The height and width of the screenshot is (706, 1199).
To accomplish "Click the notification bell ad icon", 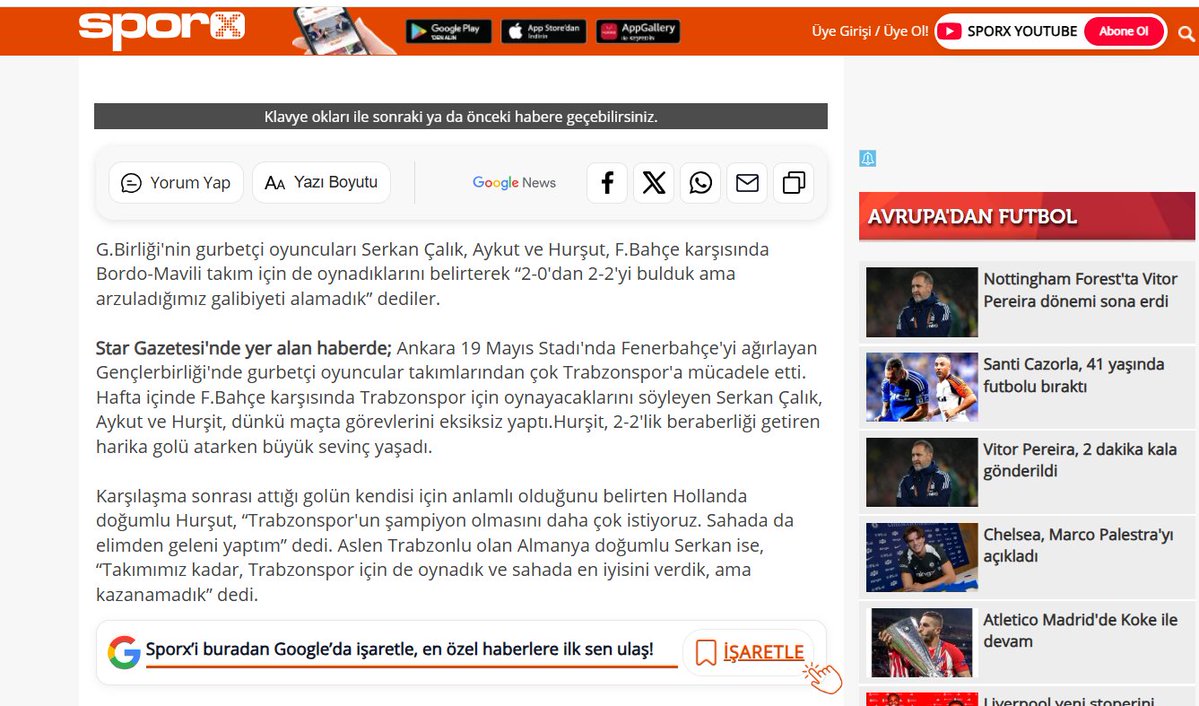I will pos(867,158).
